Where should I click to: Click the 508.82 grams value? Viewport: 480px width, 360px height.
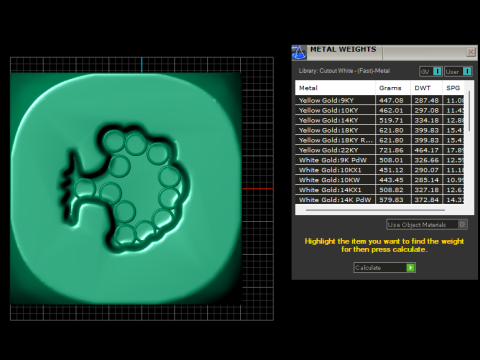point(391,190)
